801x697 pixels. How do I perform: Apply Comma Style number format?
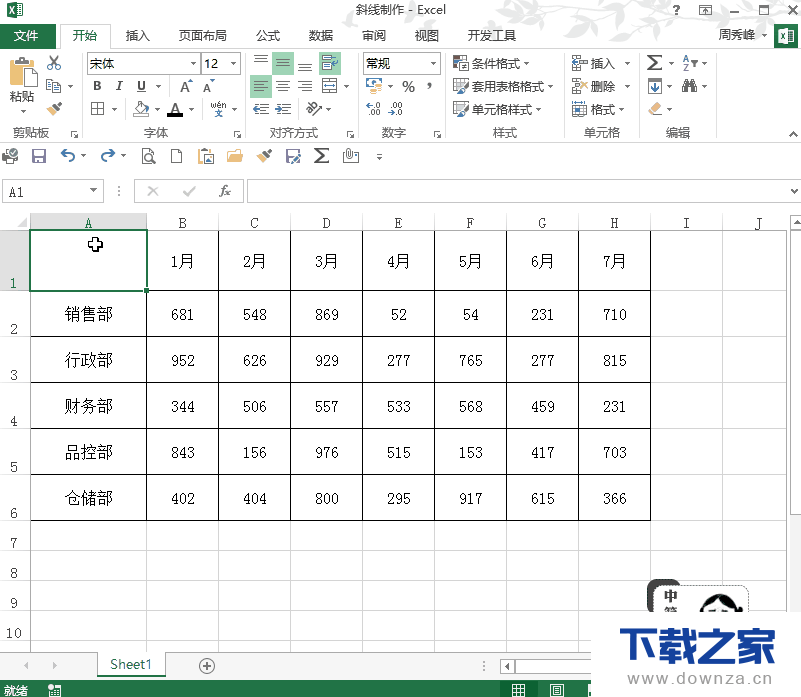(x=430, y=86)
